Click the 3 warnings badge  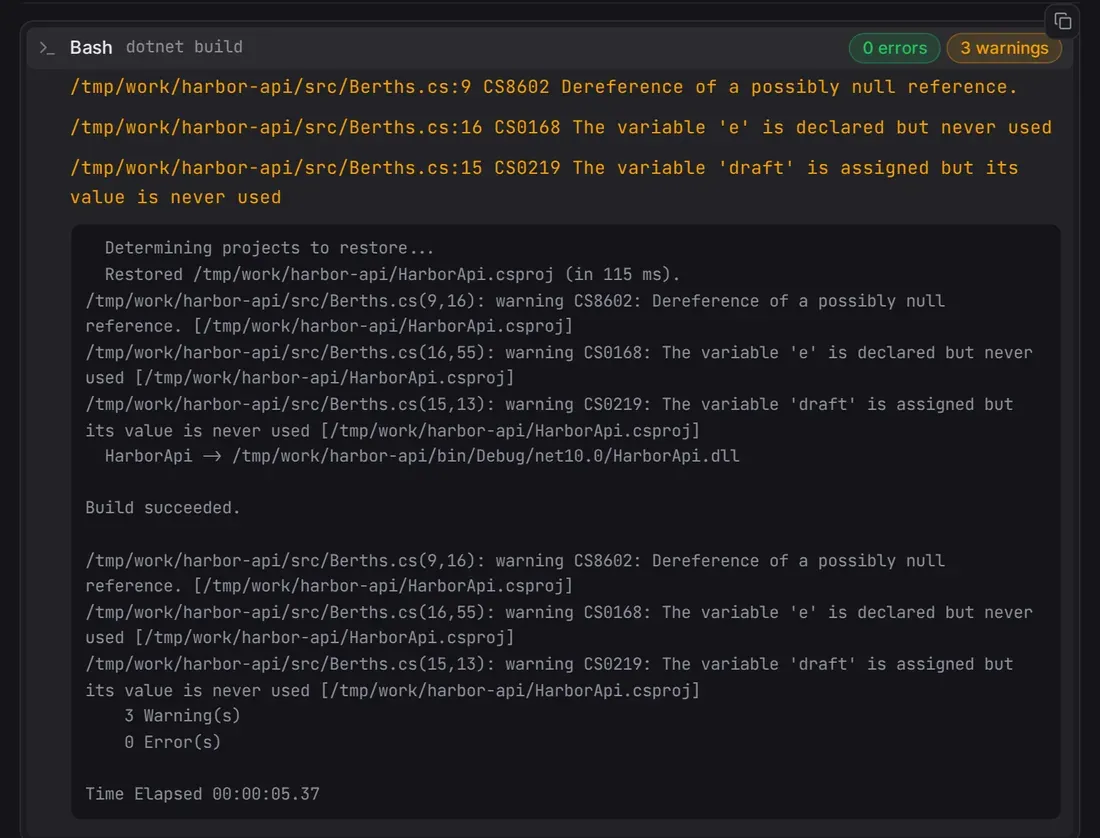pos(1004,48)
